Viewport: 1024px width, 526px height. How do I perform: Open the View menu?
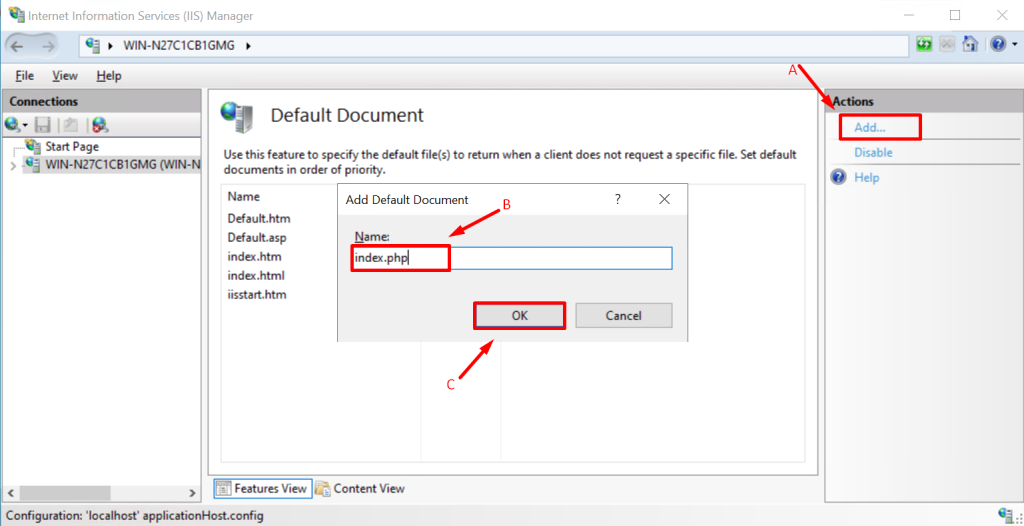point(65,76)
